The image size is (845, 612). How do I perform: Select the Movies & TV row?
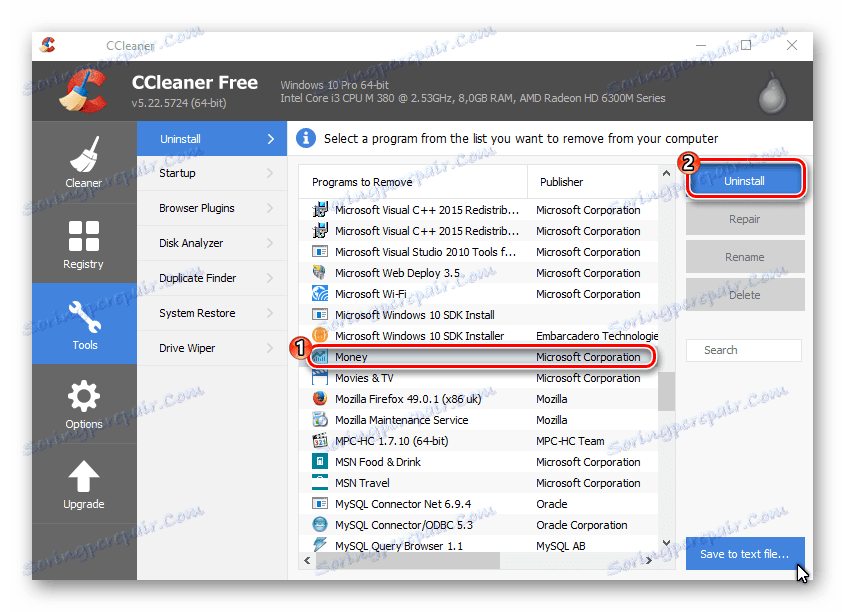coord(479,378)
